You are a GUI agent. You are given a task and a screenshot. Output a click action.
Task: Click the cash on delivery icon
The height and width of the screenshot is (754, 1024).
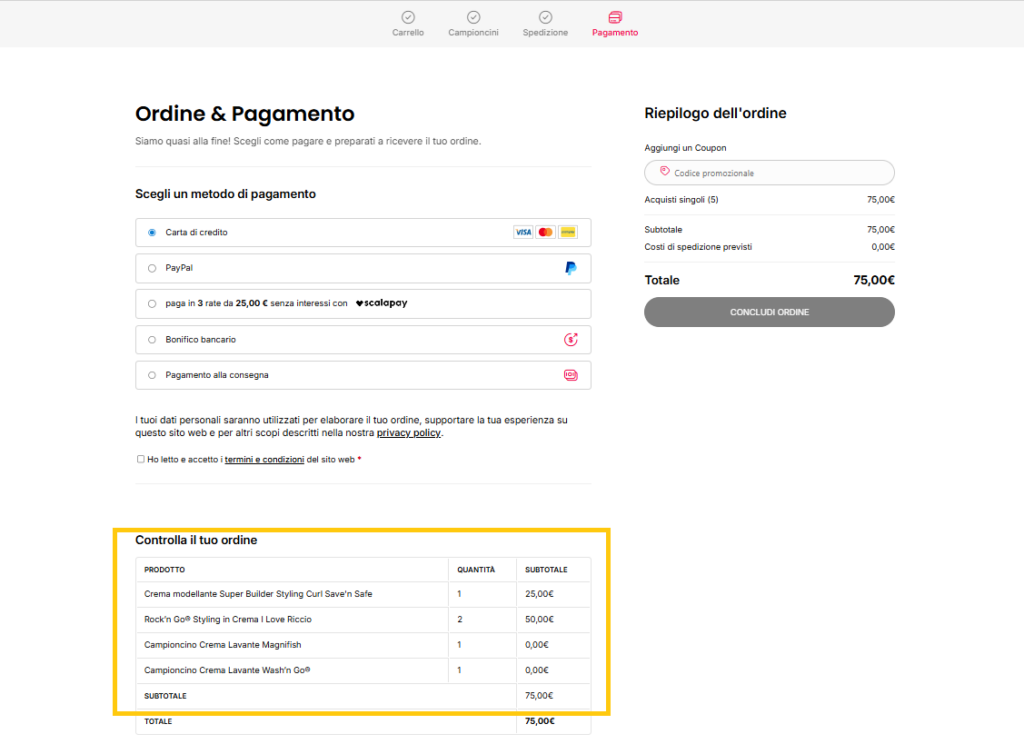point(571,375)
